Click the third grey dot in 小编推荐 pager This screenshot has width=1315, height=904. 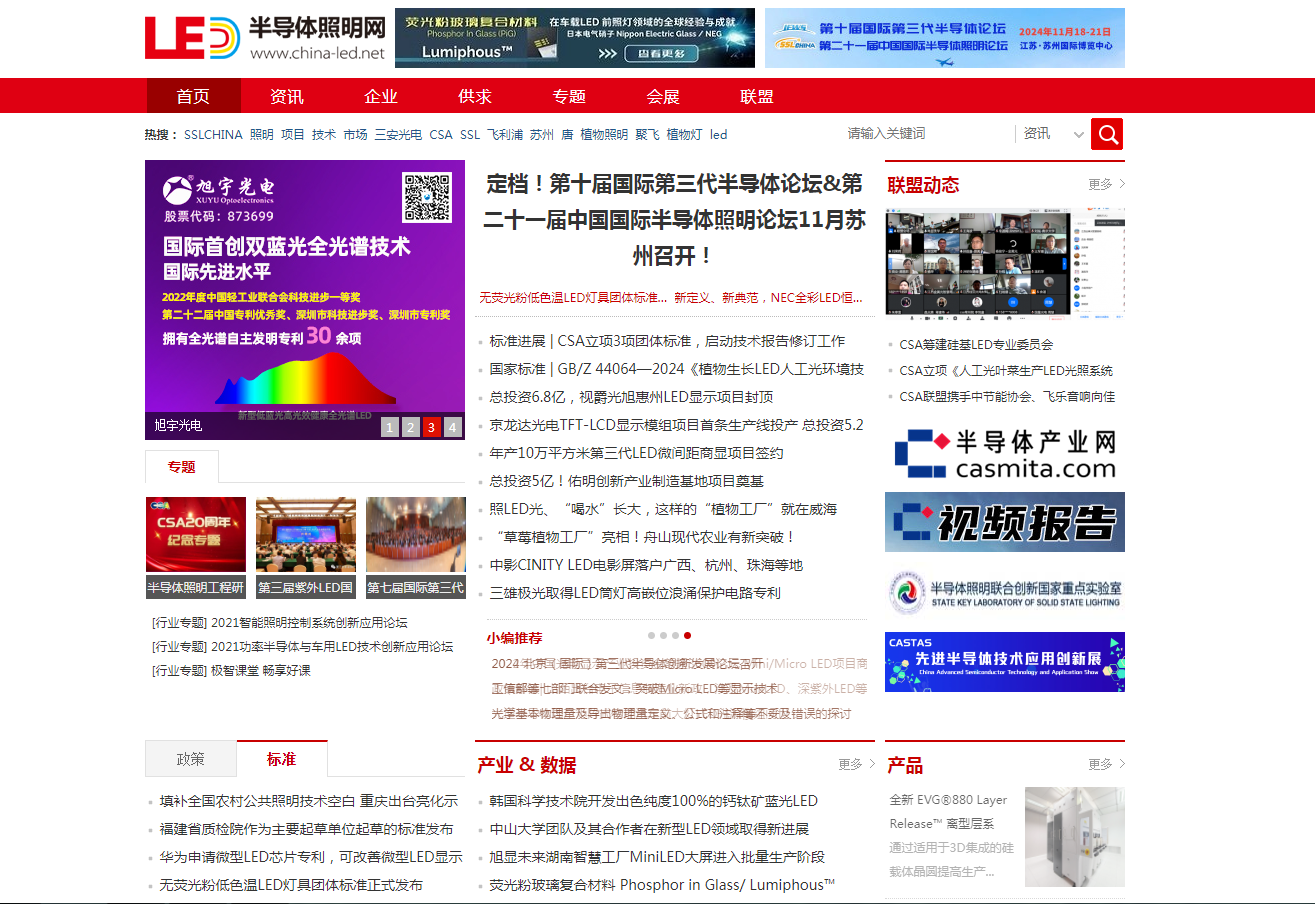pos(675,635)
